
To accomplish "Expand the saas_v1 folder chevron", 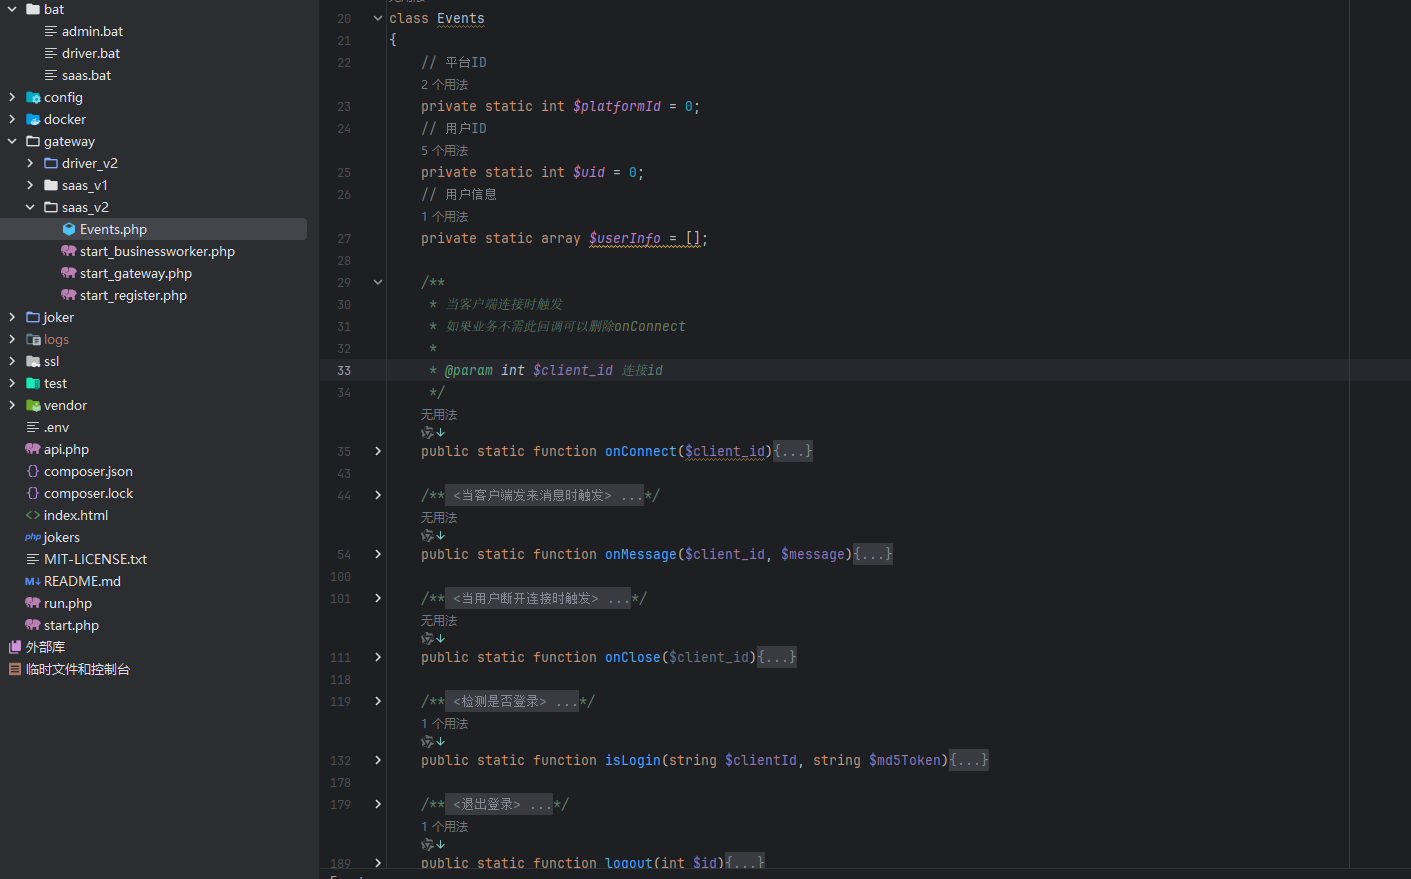I will (x=30, y=185).
